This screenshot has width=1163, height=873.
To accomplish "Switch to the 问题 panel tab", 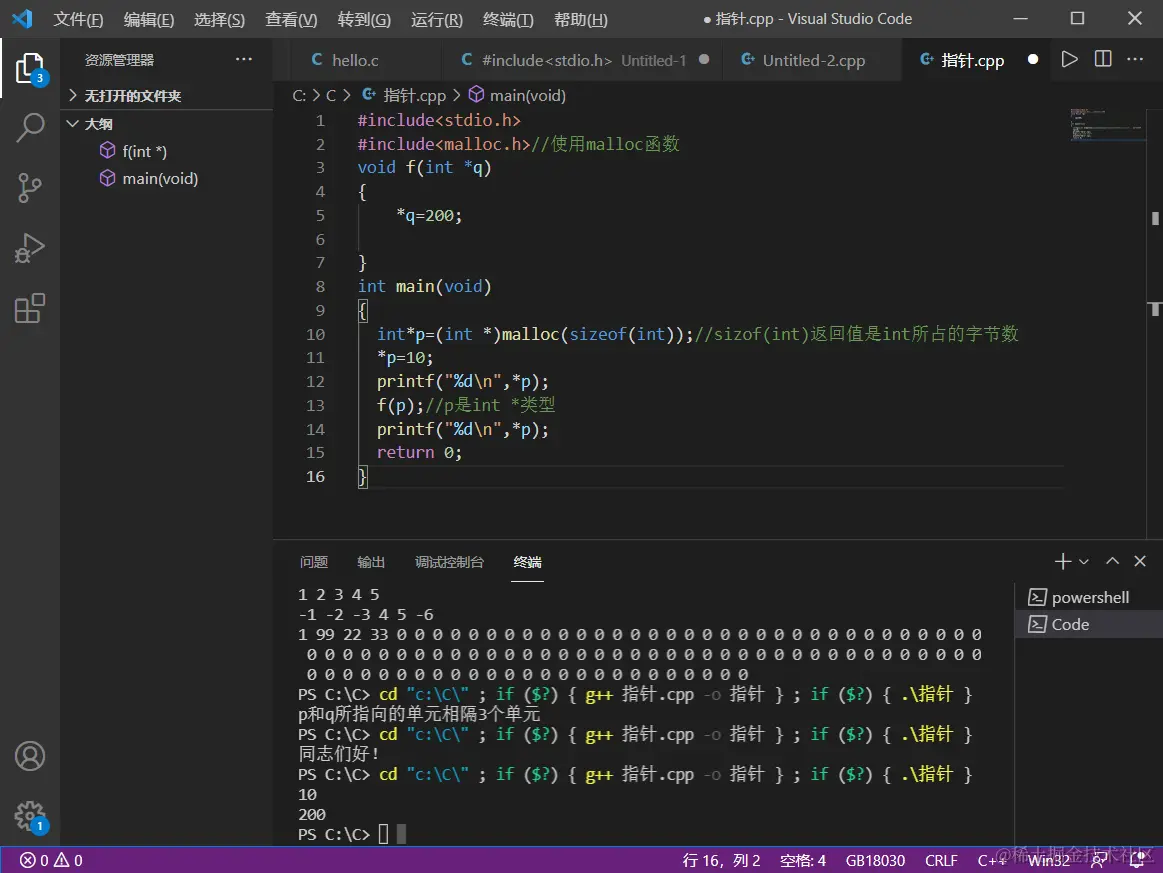I will pyautogui.click(x=314, y=562).
